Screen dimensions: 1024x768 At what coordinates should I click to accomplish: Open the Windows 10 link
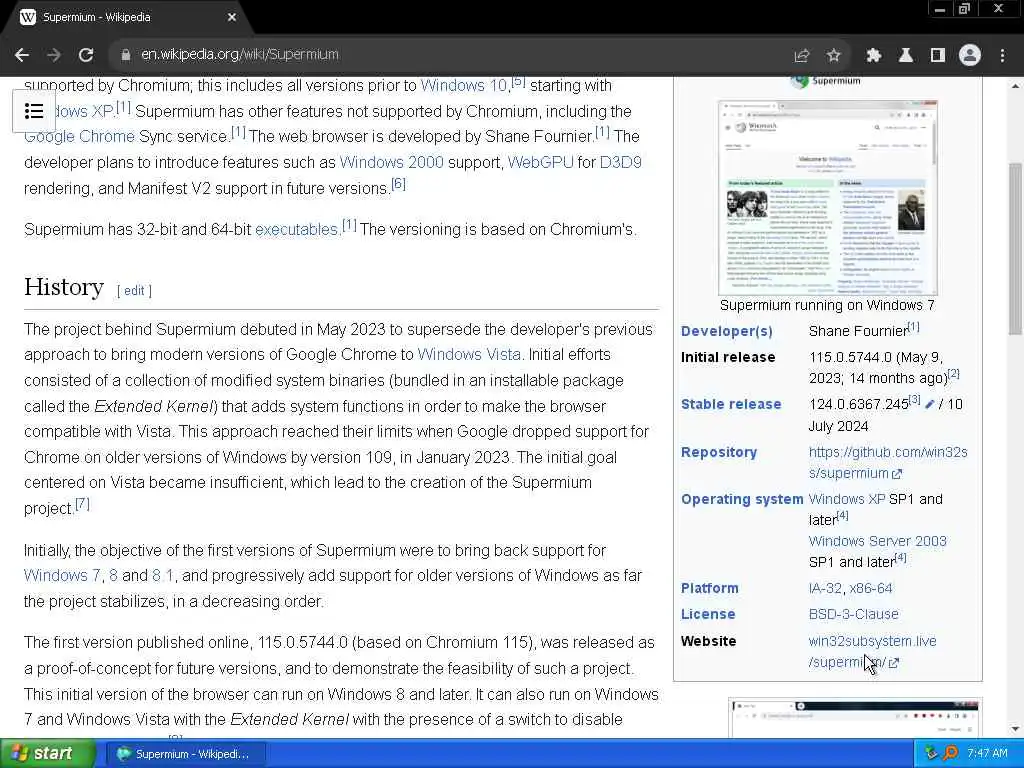464,86
